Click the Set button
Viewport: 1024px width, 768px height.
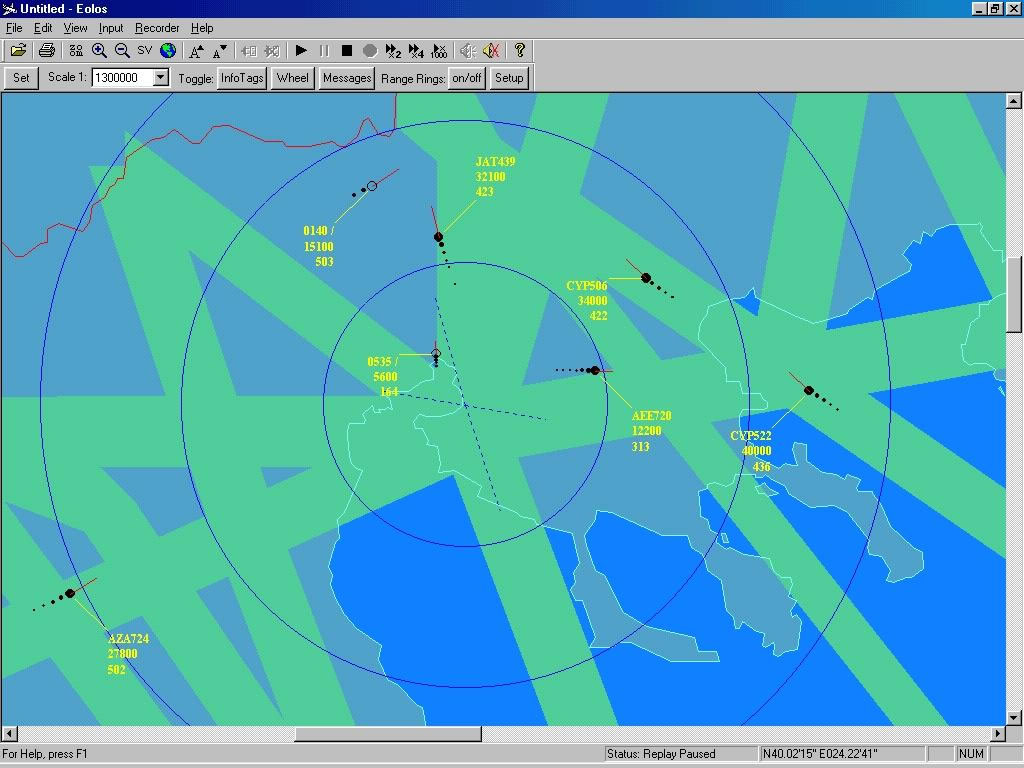pyautogui.click(x=21, y=78)
